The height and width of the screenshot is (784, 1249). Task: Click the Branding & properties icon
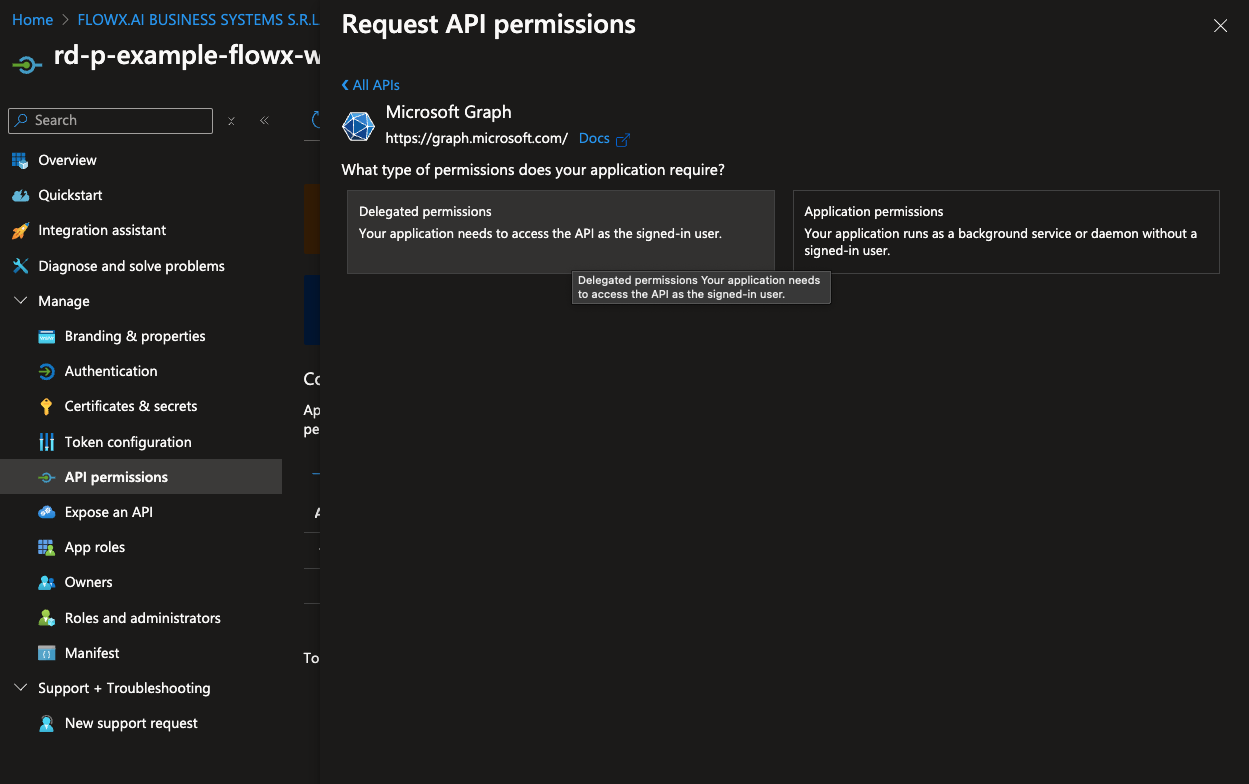pyautogui.click(x=46, y=336)
